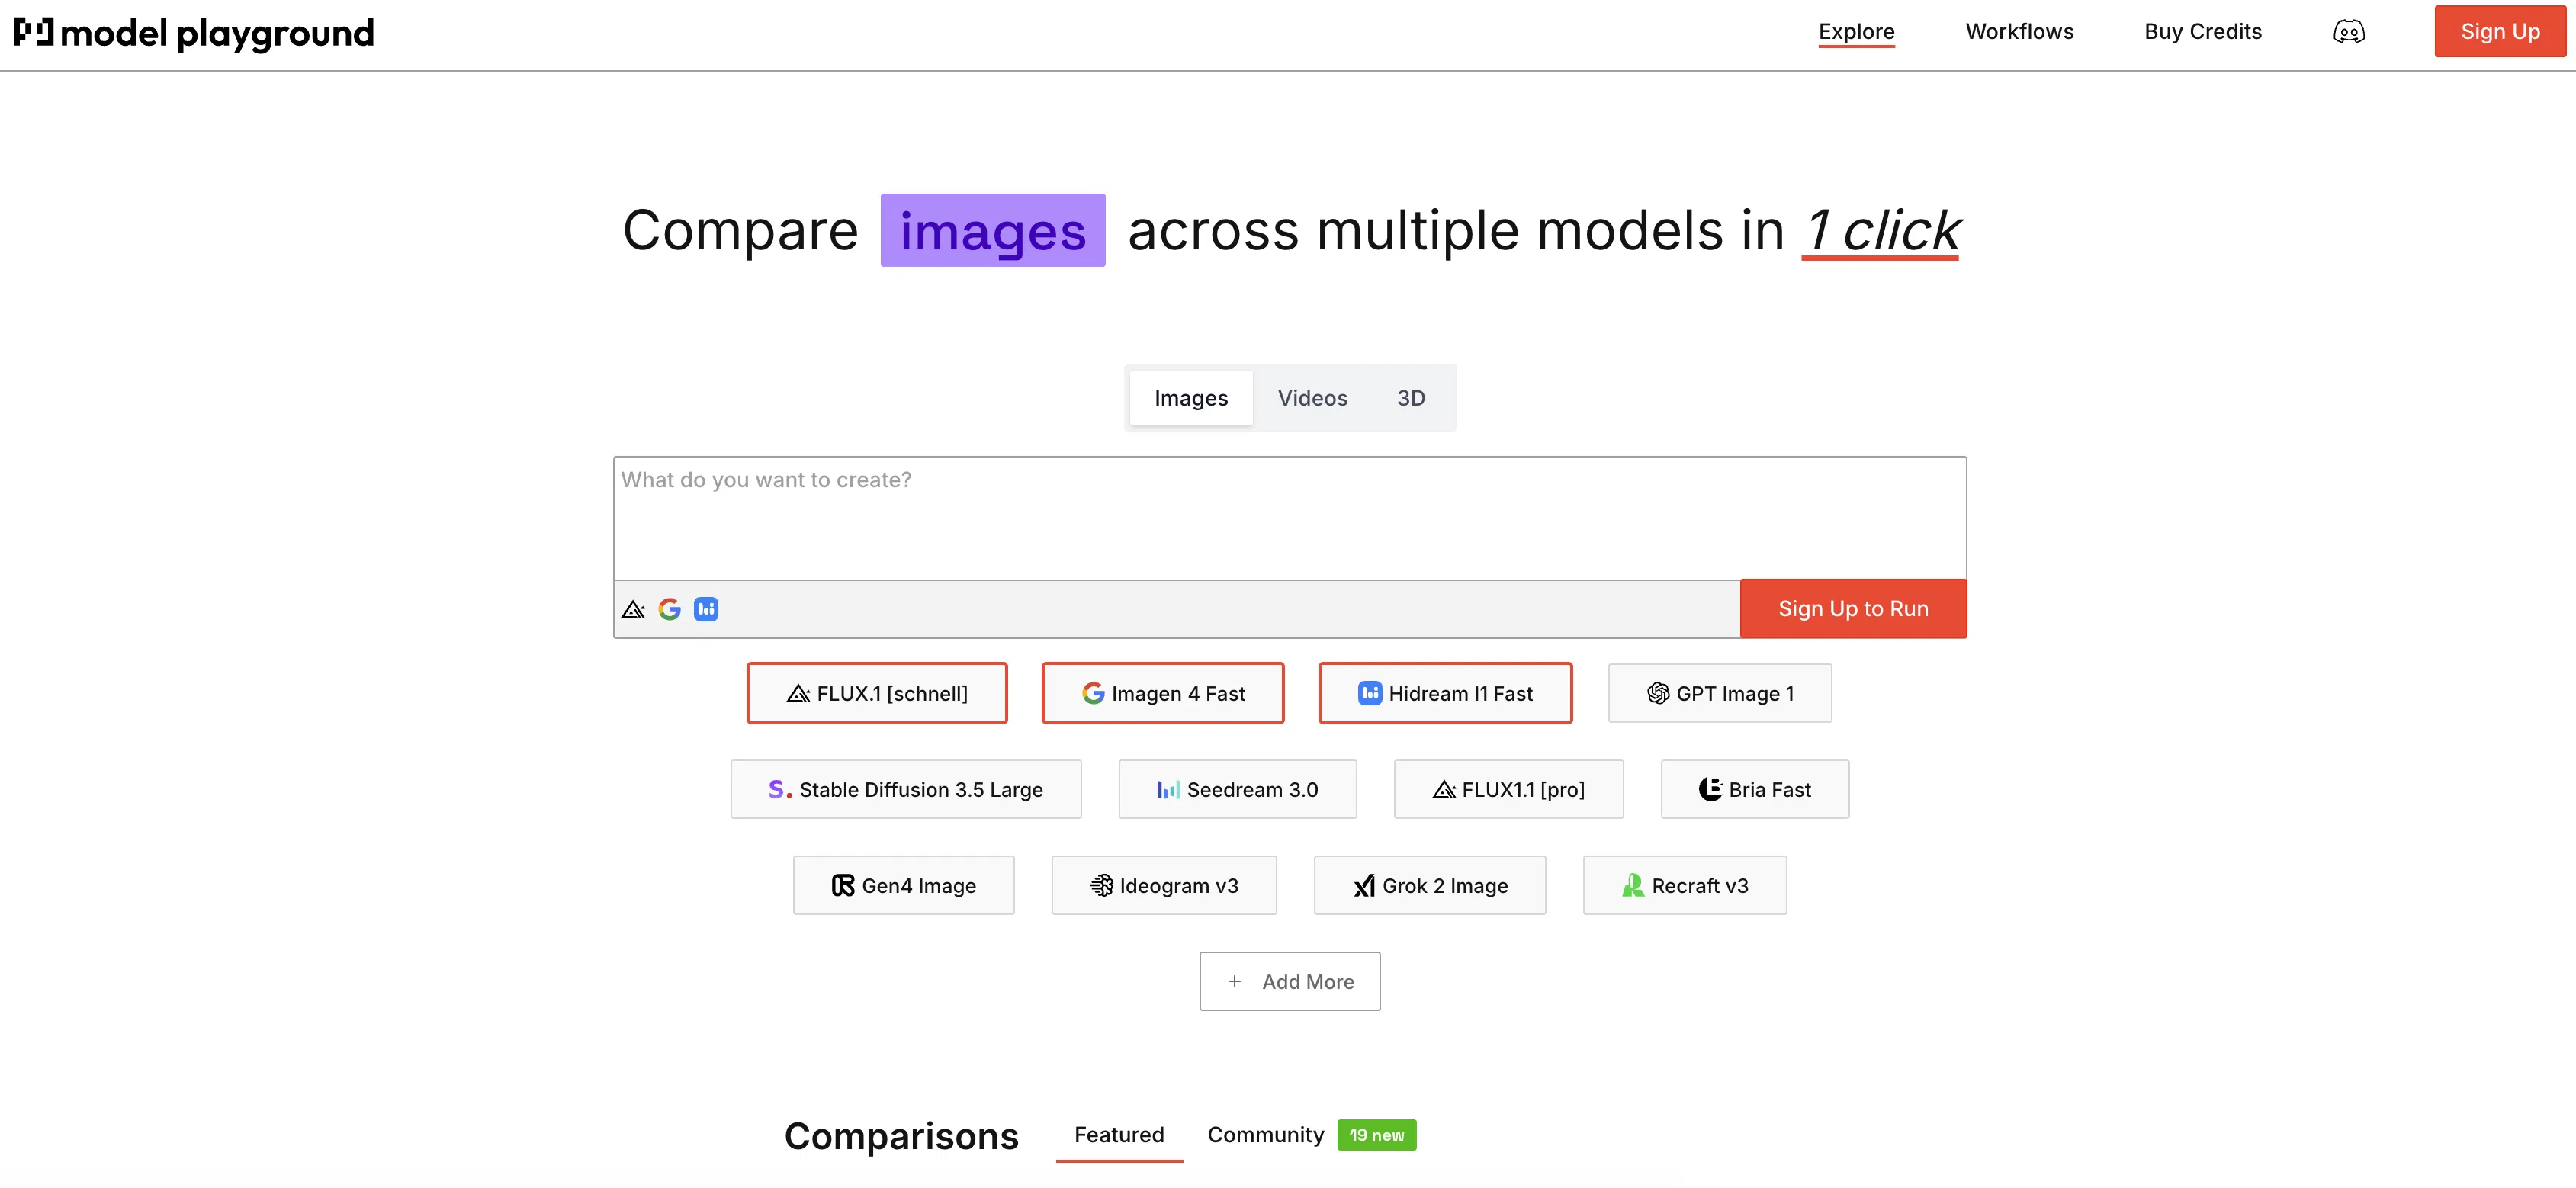The image size is (2576, 1188).
Task: Click the Google icon in prompt bar
Action: (669, 609)
